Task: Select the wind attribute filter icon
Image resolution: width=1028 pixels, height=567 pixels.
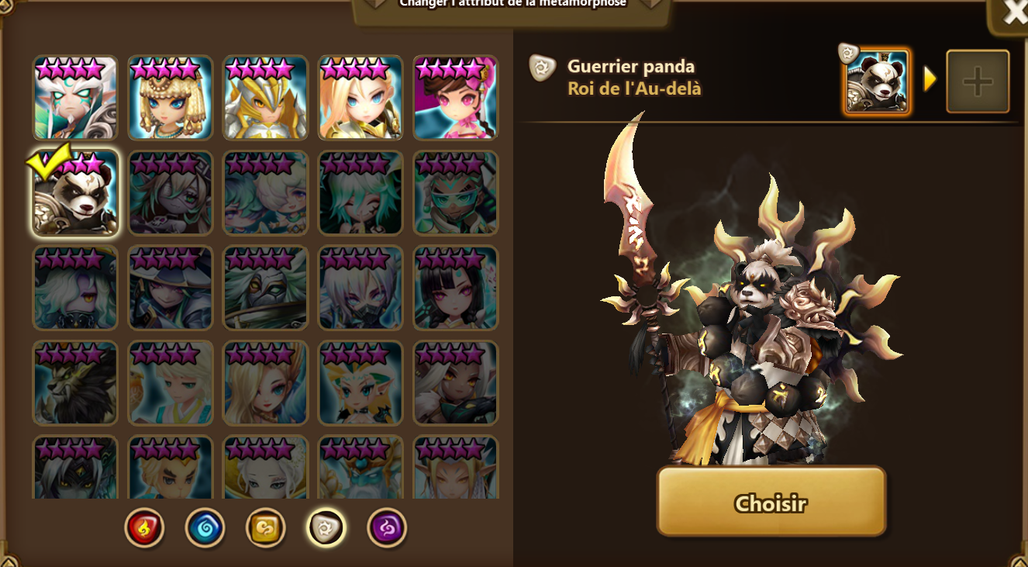Action: (x=266, y=527)
